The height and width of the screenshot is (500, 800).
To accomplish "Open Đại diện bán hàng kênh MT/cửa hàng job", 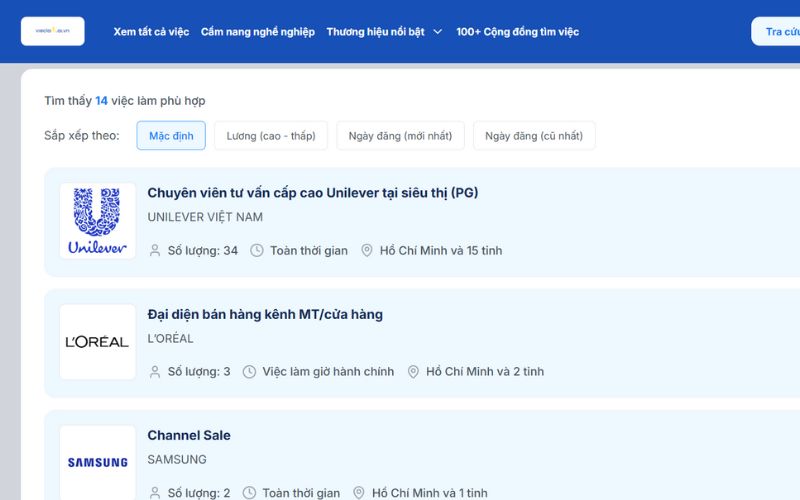I will tap(265, 314).
